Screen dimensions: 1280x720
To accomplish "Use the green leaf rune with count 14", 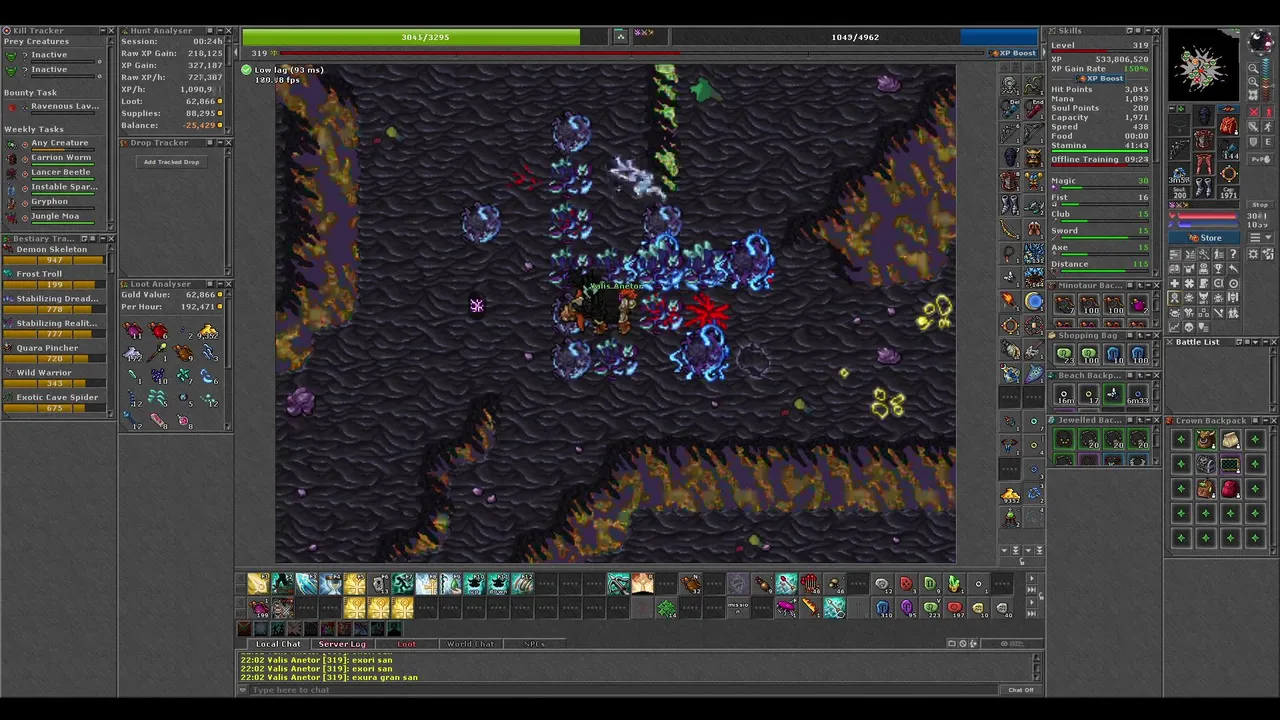I will point(666,608).
